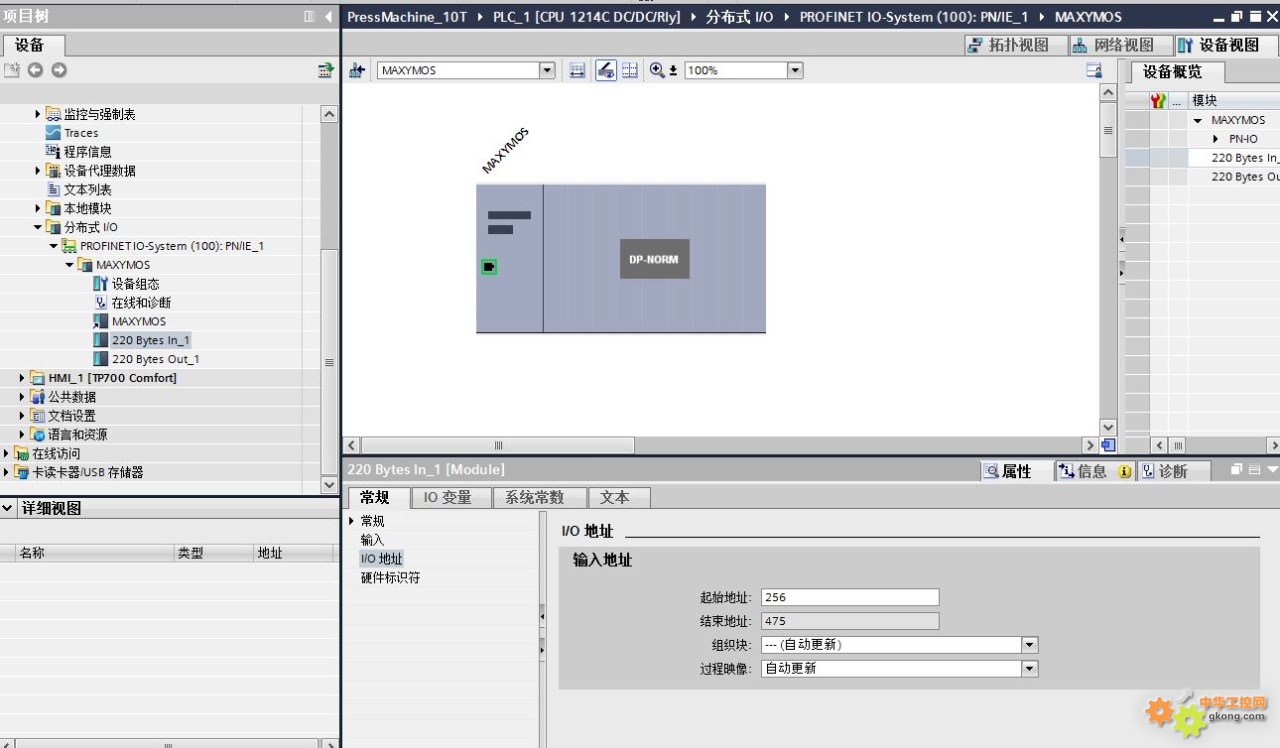This screenshot has height=748, width=1280.
Task: Open Traces in the project tree
Action: coord(81,133)
